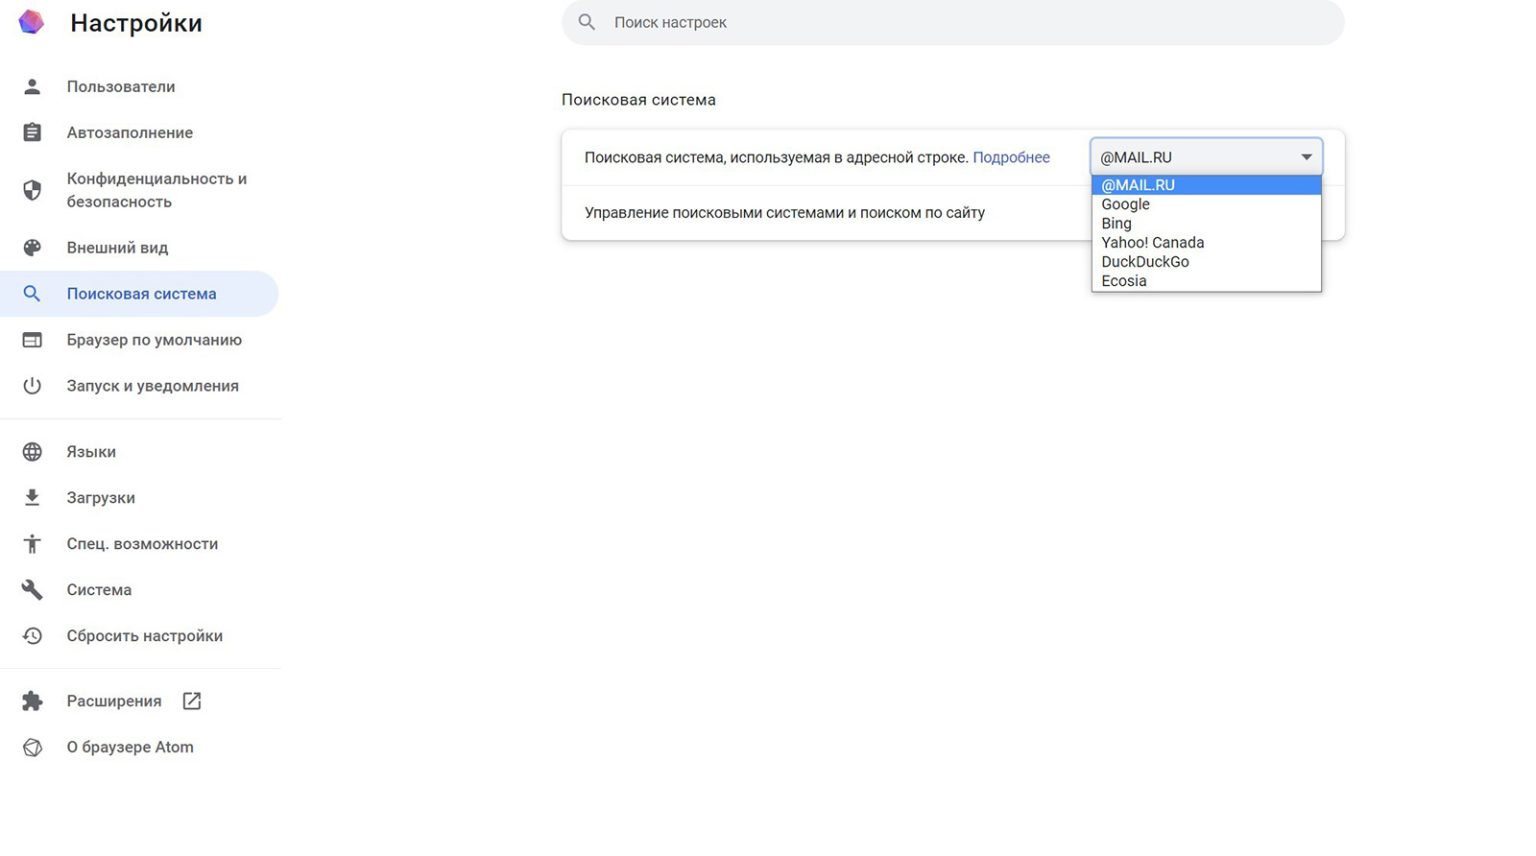
Task: Click the Atom browser logo icon
Action: 31,22
